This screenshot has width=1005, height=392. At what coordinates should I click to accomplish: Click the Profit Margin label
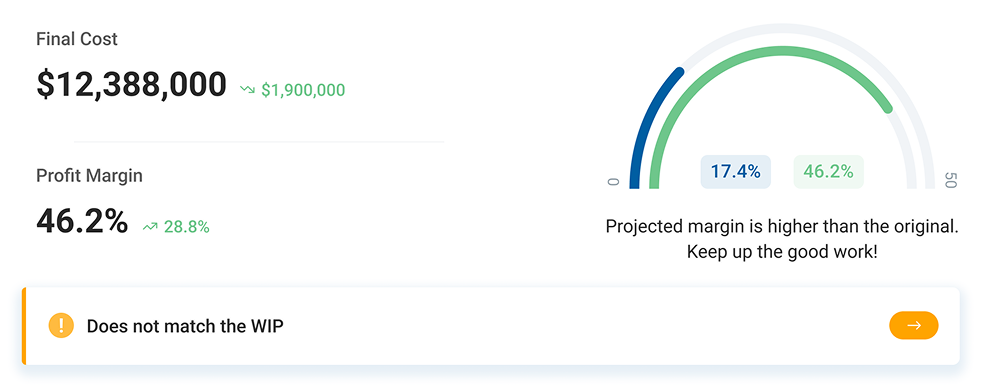pyautogui.click(x=89, y=176)
